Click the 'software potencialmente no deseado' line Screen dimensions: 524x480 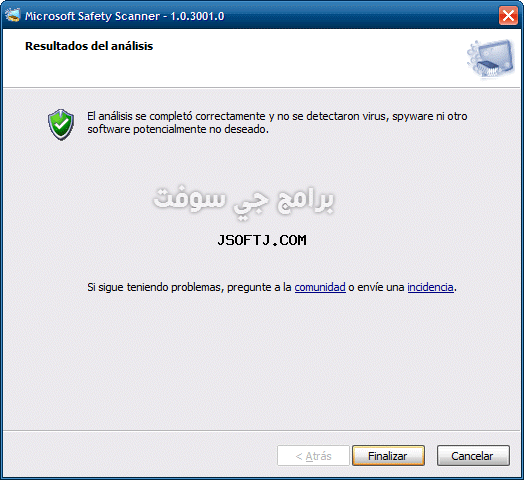178,129
